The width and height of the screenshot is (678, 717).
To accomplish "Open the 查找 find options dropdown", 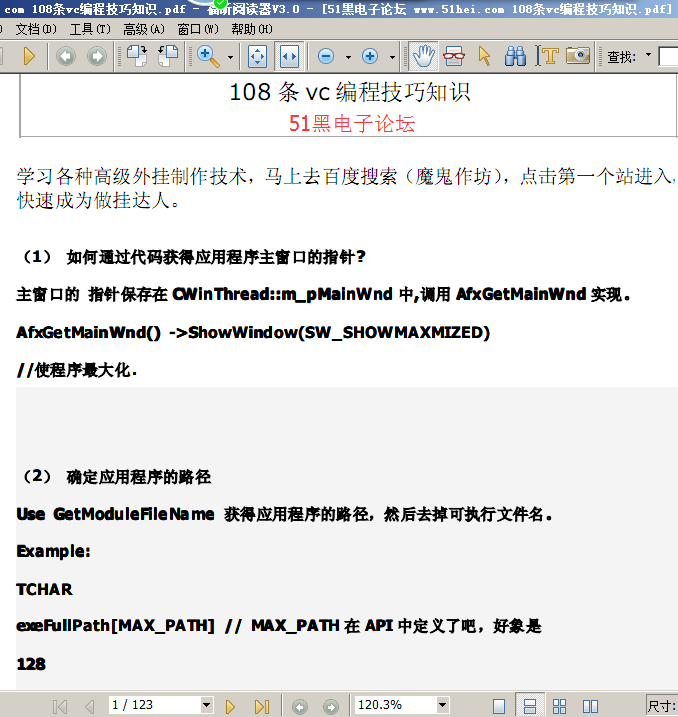I will click(x=648, y=55).
